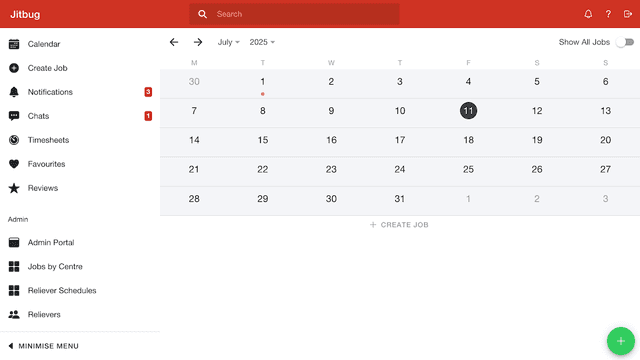
Task: Click the Reviews star icon
Action: pos(14,188)
